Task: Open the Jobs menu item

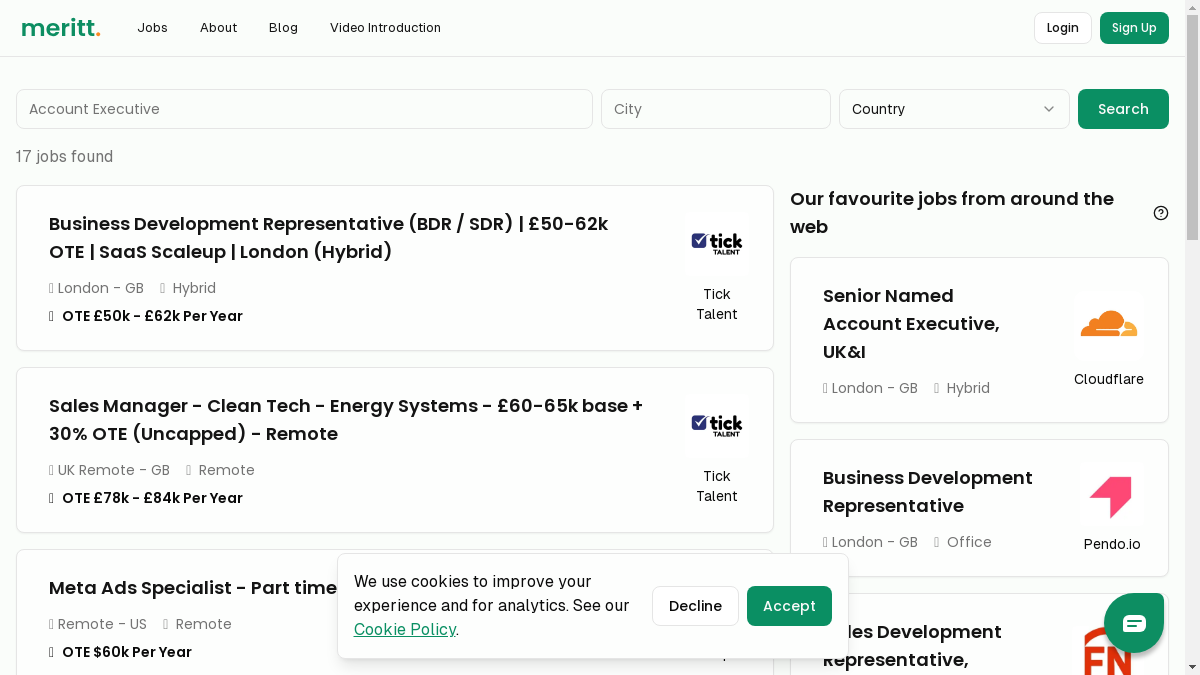Action: (x=152, y=28)
